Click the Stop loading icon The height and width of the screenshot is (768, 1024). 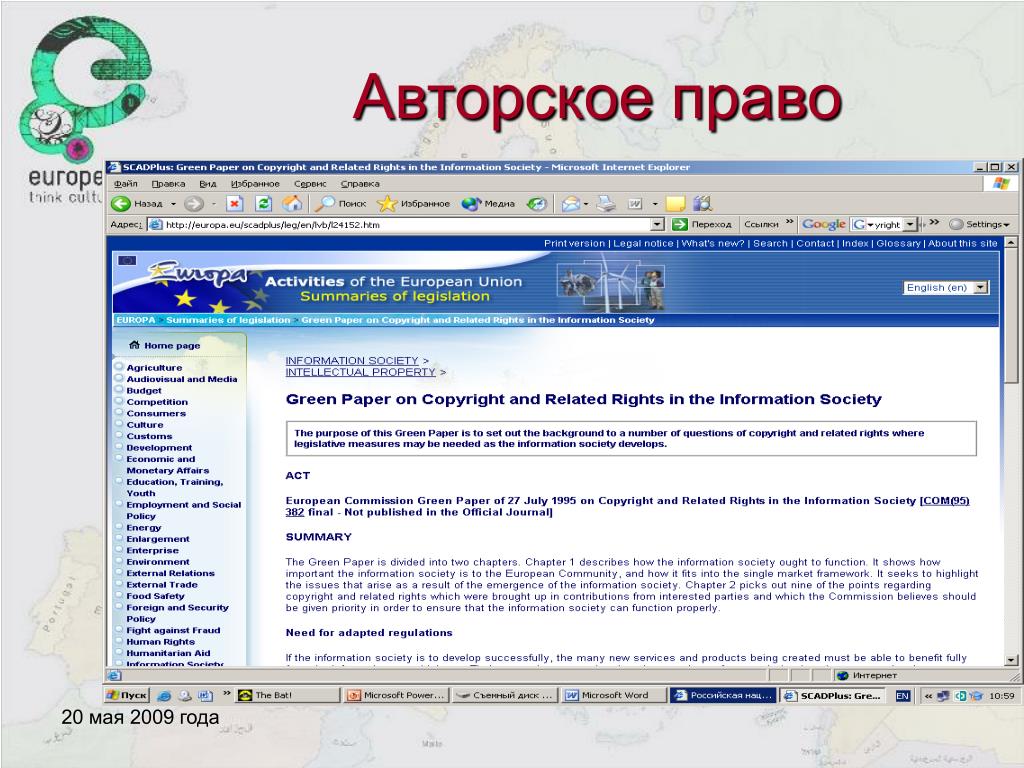[234, 204]
